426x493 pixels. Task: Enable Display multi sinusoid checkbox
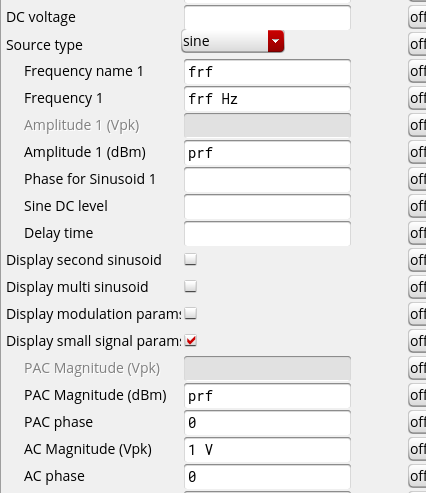[x=191, y=286]
